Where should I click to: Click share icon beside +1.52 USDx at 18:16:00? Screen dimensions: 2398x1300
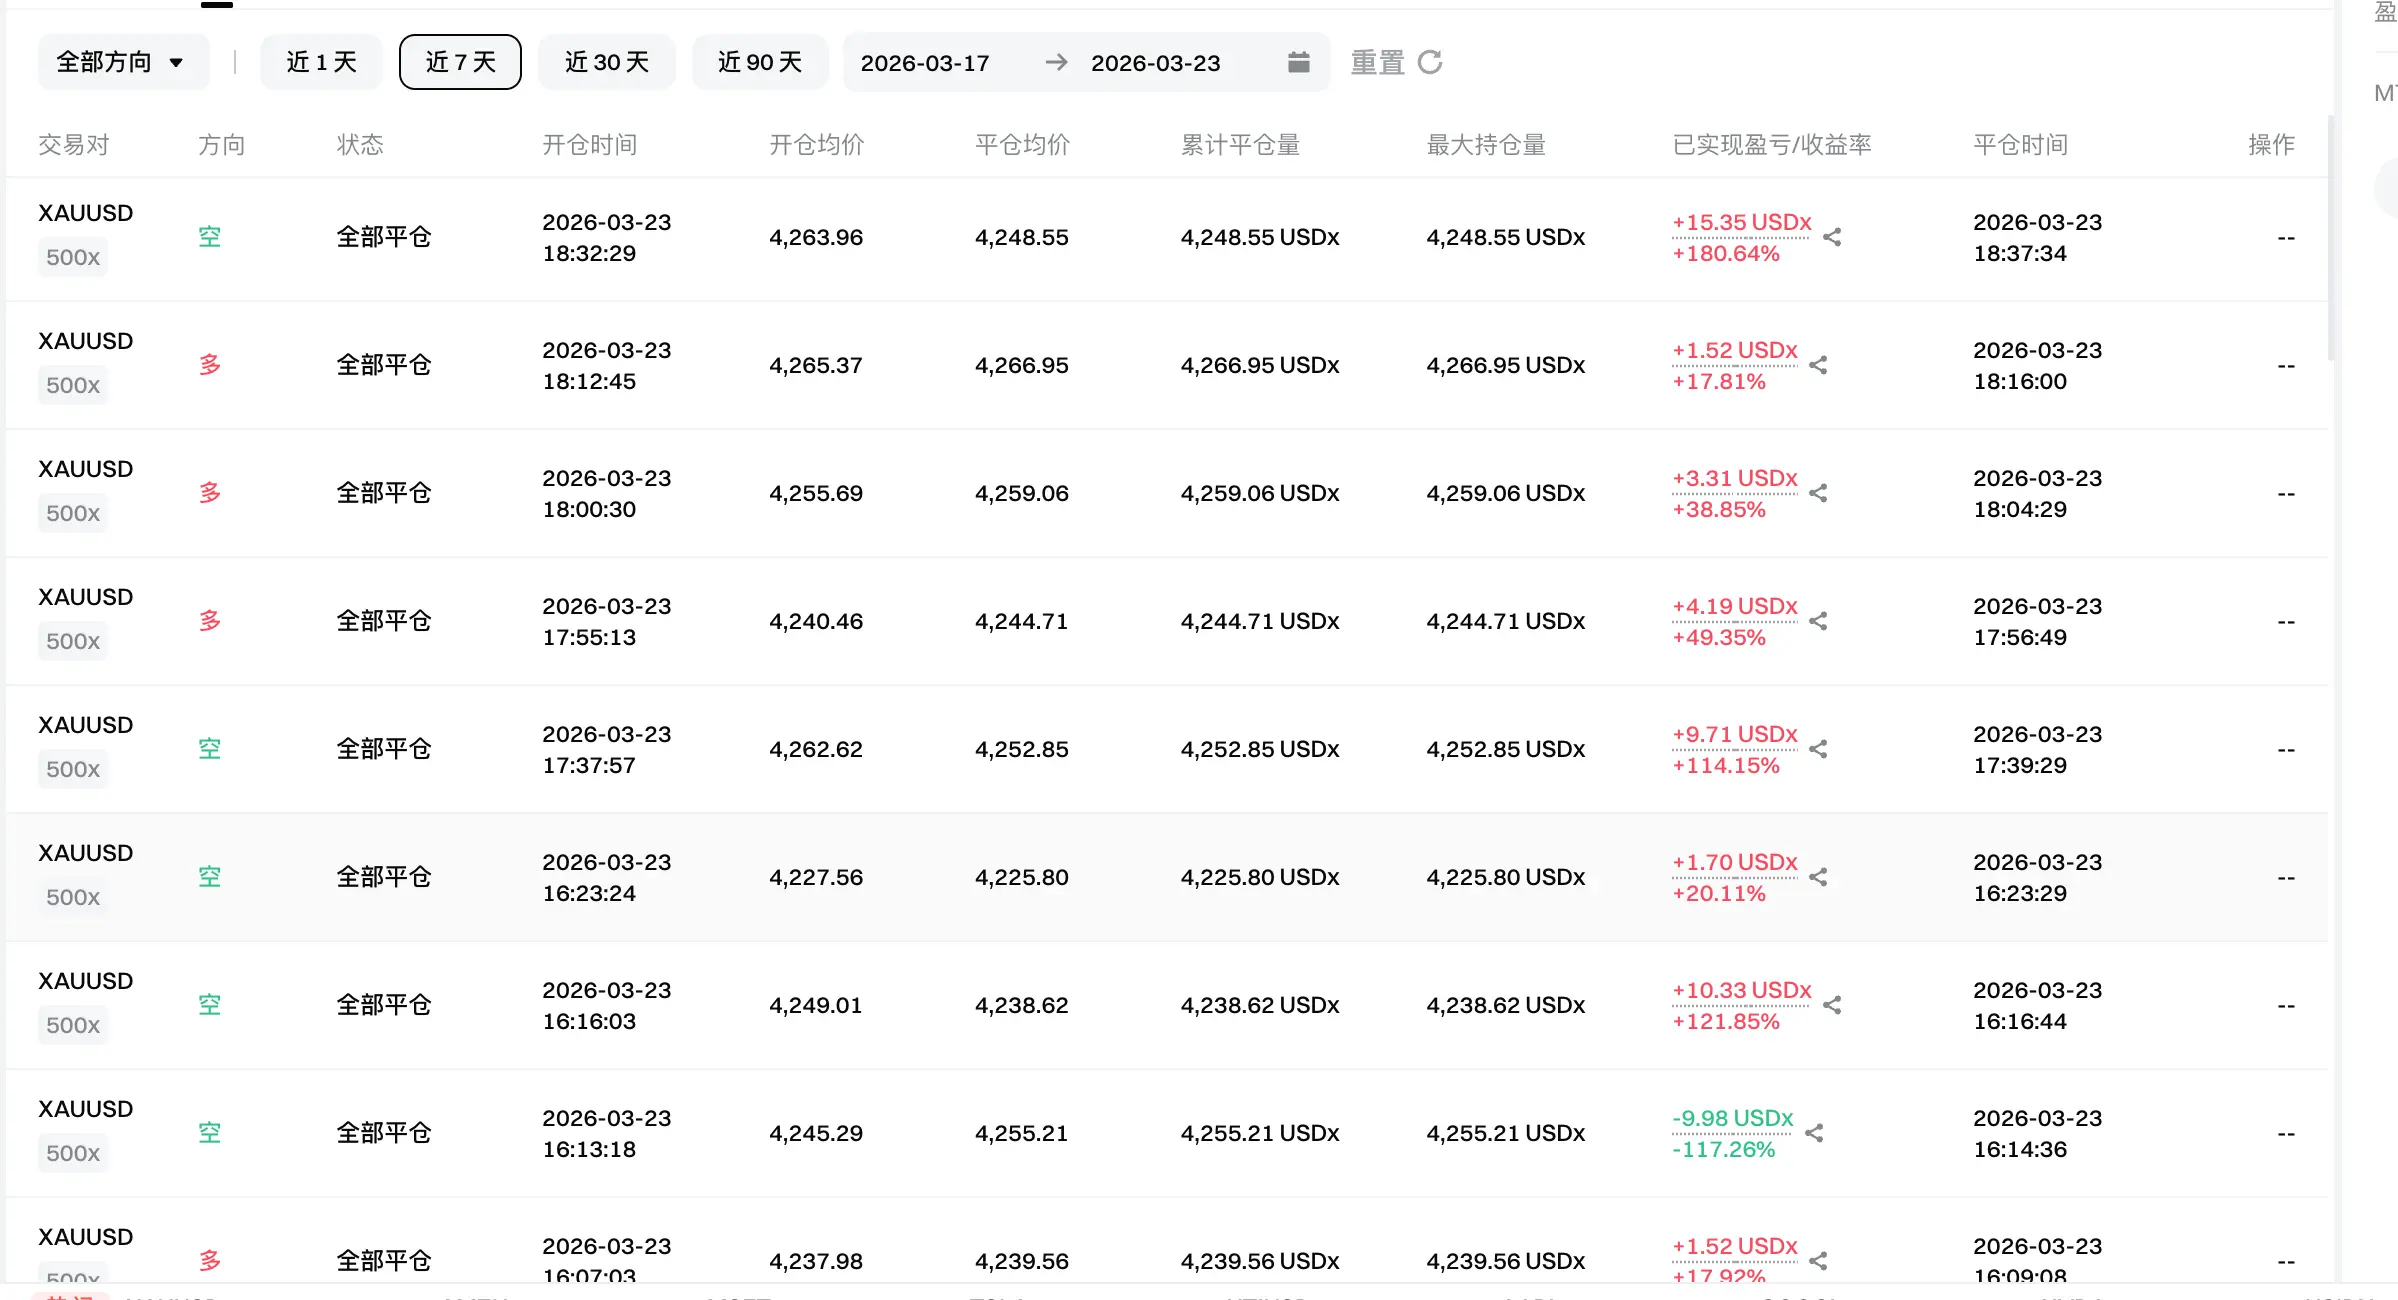pyautogui.click(x=1818, y=365)
